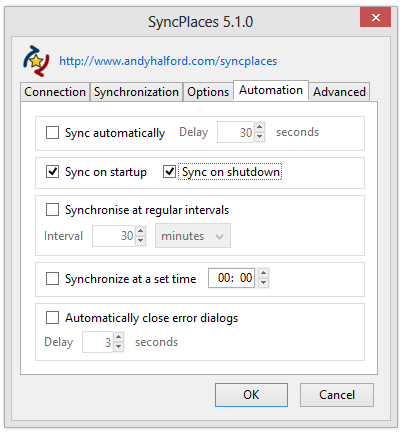Open the Synchronization tab
The height and width of the screenshot is (434, 403).
pyautogui.click(x=136, y=92)
